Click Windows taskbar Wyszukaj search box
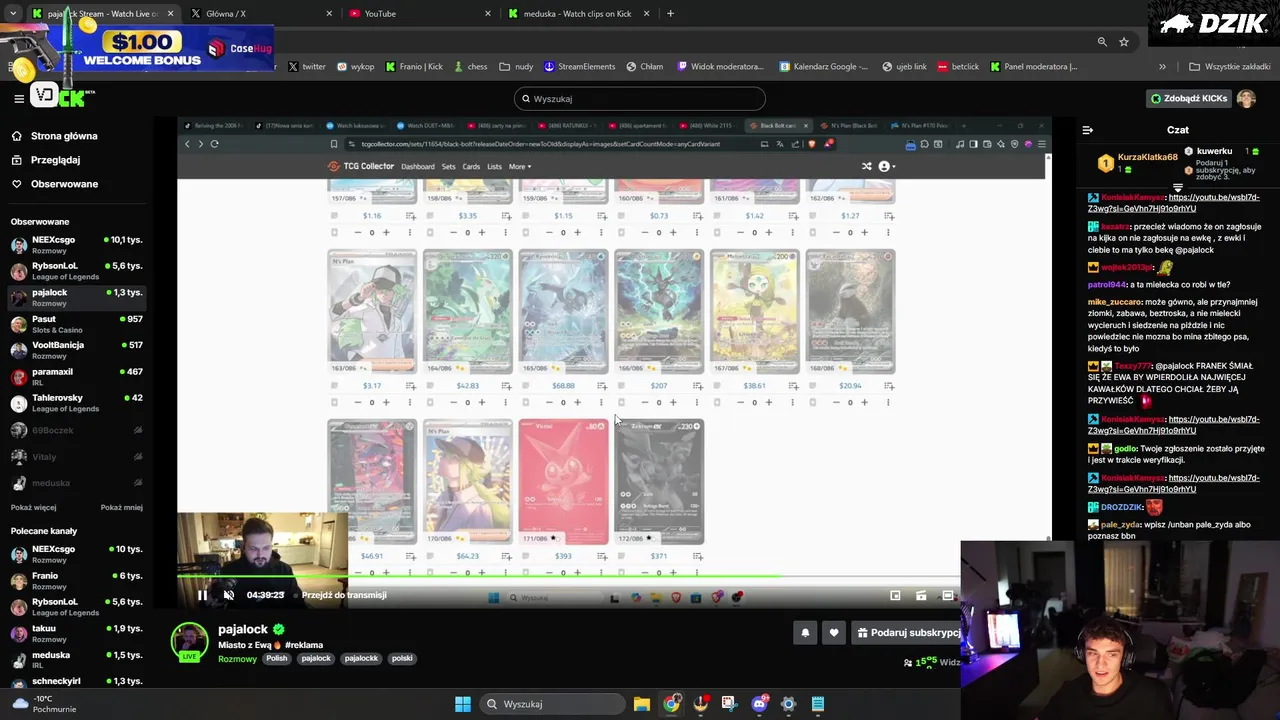This screenshot has width=1280, height=720. point(550,704)
